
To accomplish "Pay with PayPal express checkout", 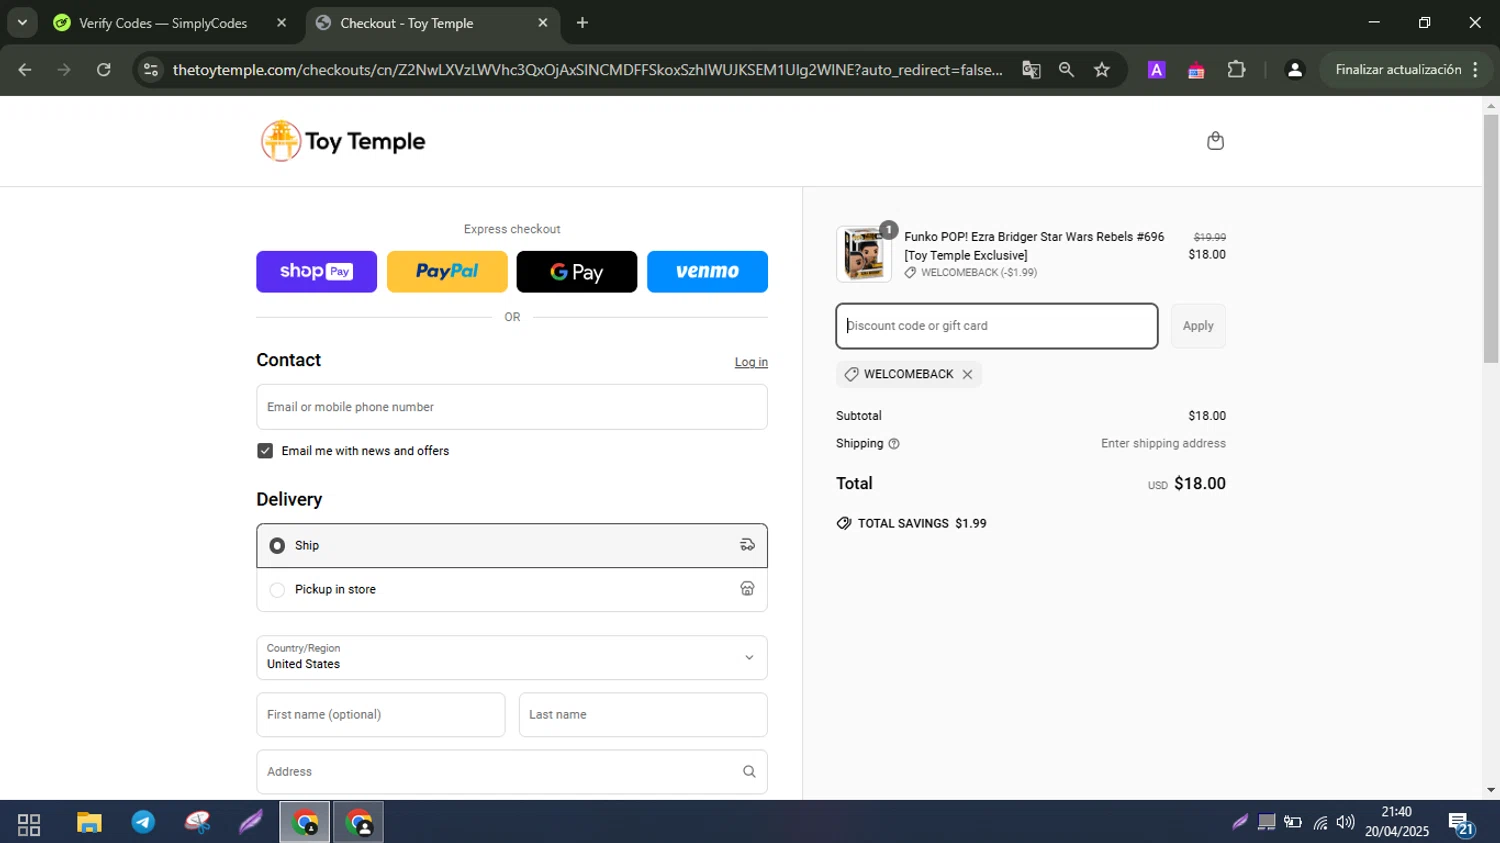I will (447, 272).
